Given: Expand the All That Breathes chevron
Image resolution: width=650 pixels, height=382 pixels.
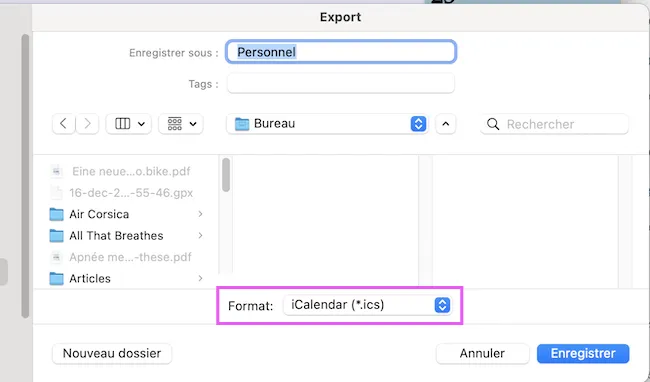Looking at the screenshot, I should click(200, 236).
